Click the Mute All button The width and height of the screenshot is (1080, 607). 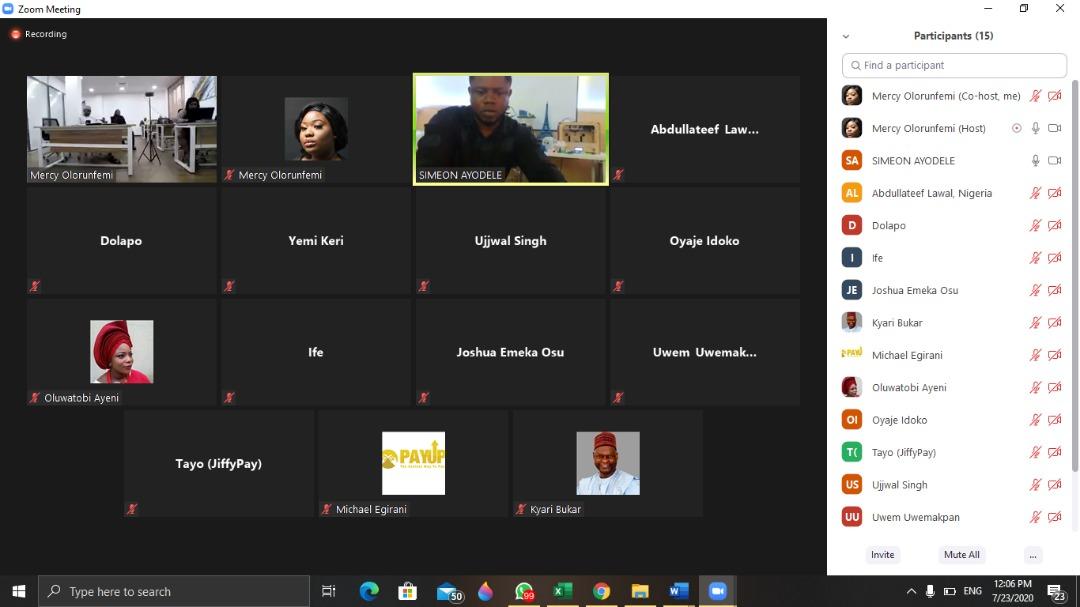(x=962, y=555)
